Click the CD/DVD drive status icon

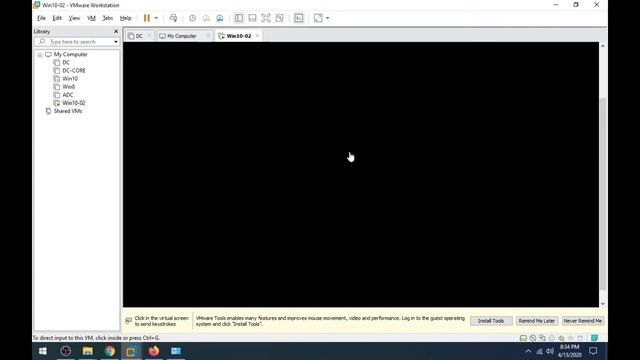[533, 338]
